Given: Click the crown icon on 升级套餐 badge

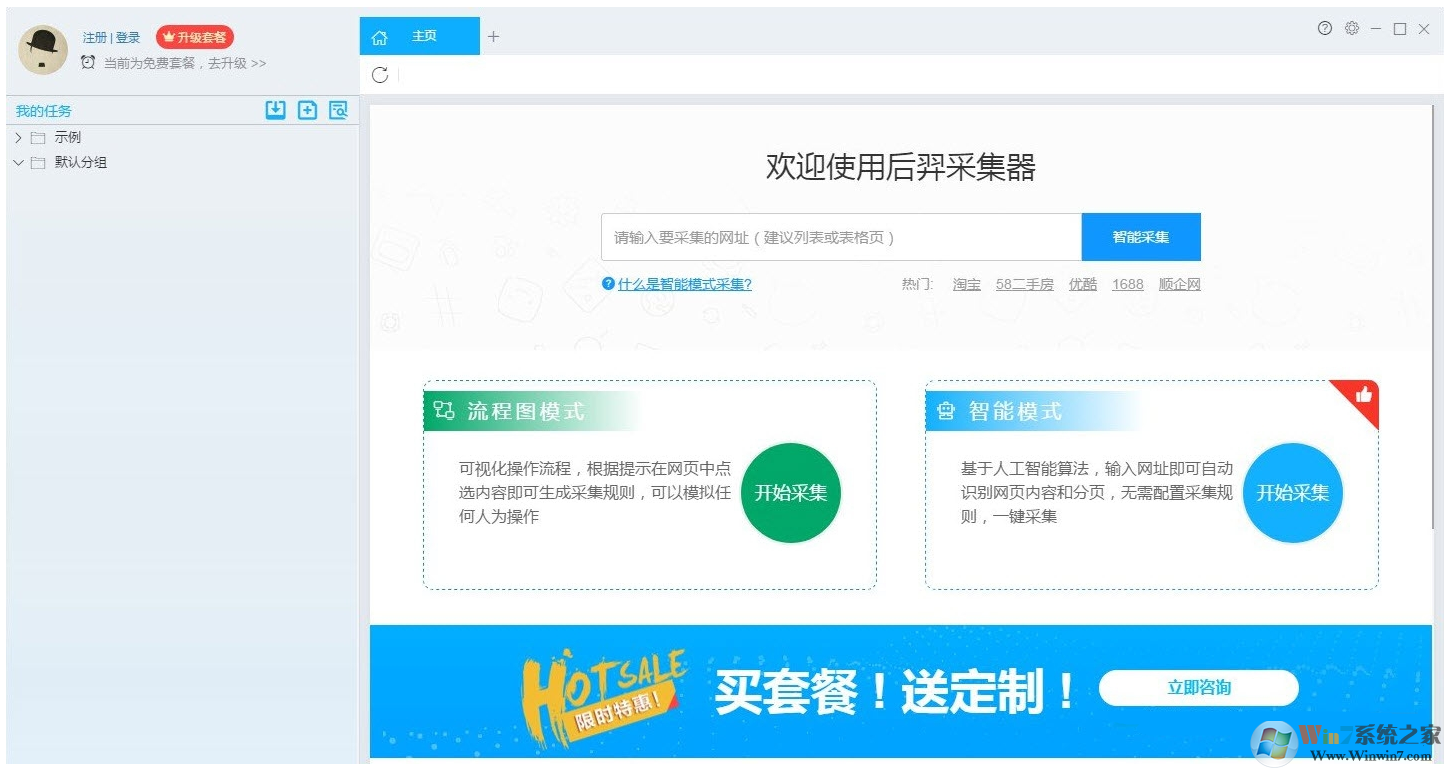Looking at the screenshot, I should pyautogui.click(x=167, y=36).
